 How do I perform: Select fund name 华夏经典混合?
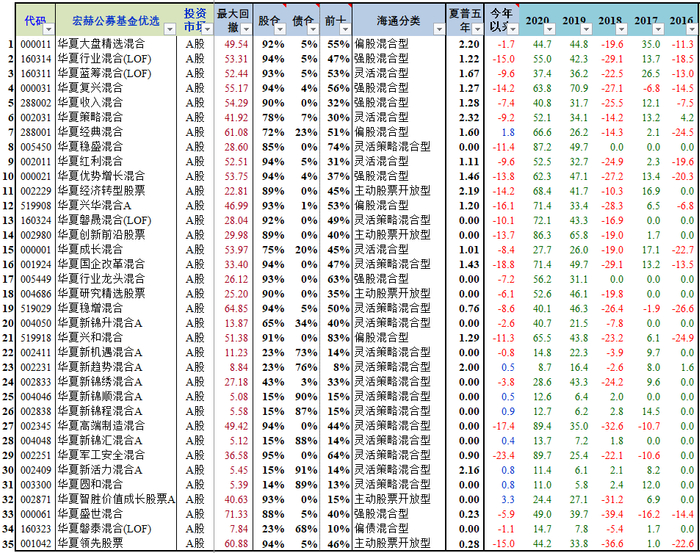[x=90, y=132]
